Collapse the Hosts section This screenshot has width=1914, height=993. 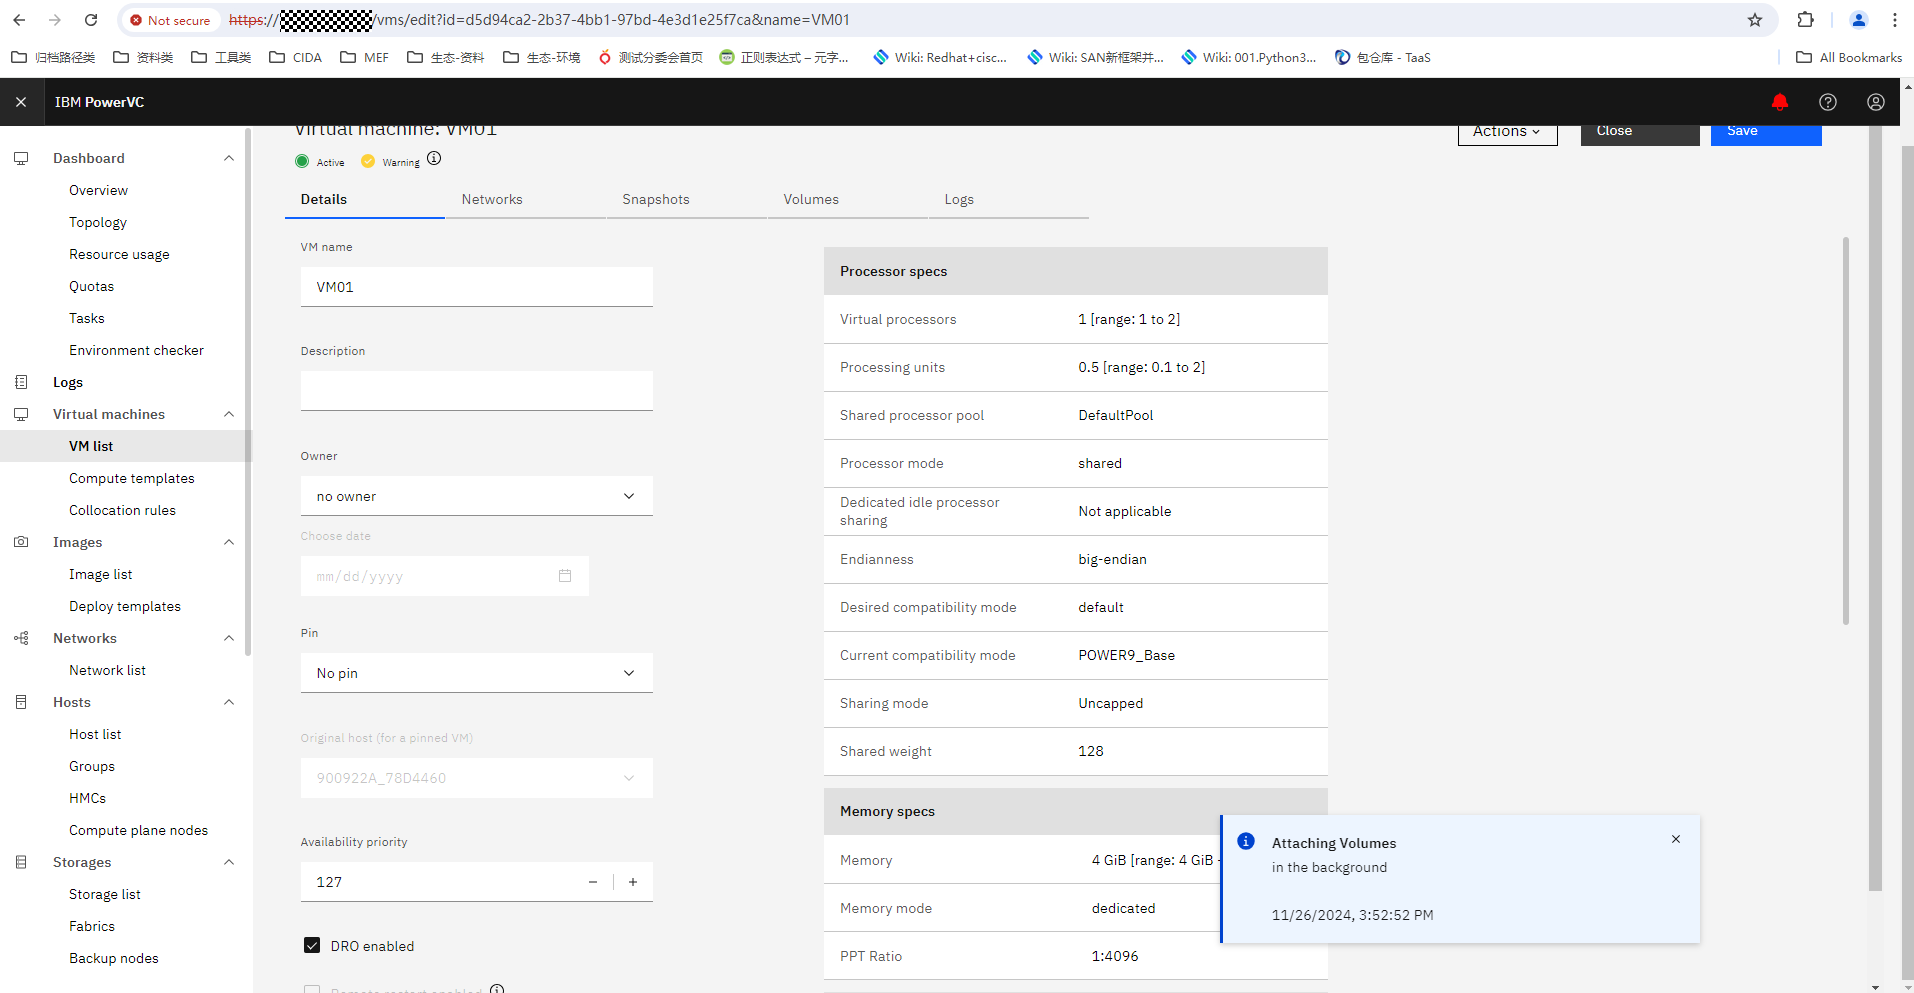229,702
